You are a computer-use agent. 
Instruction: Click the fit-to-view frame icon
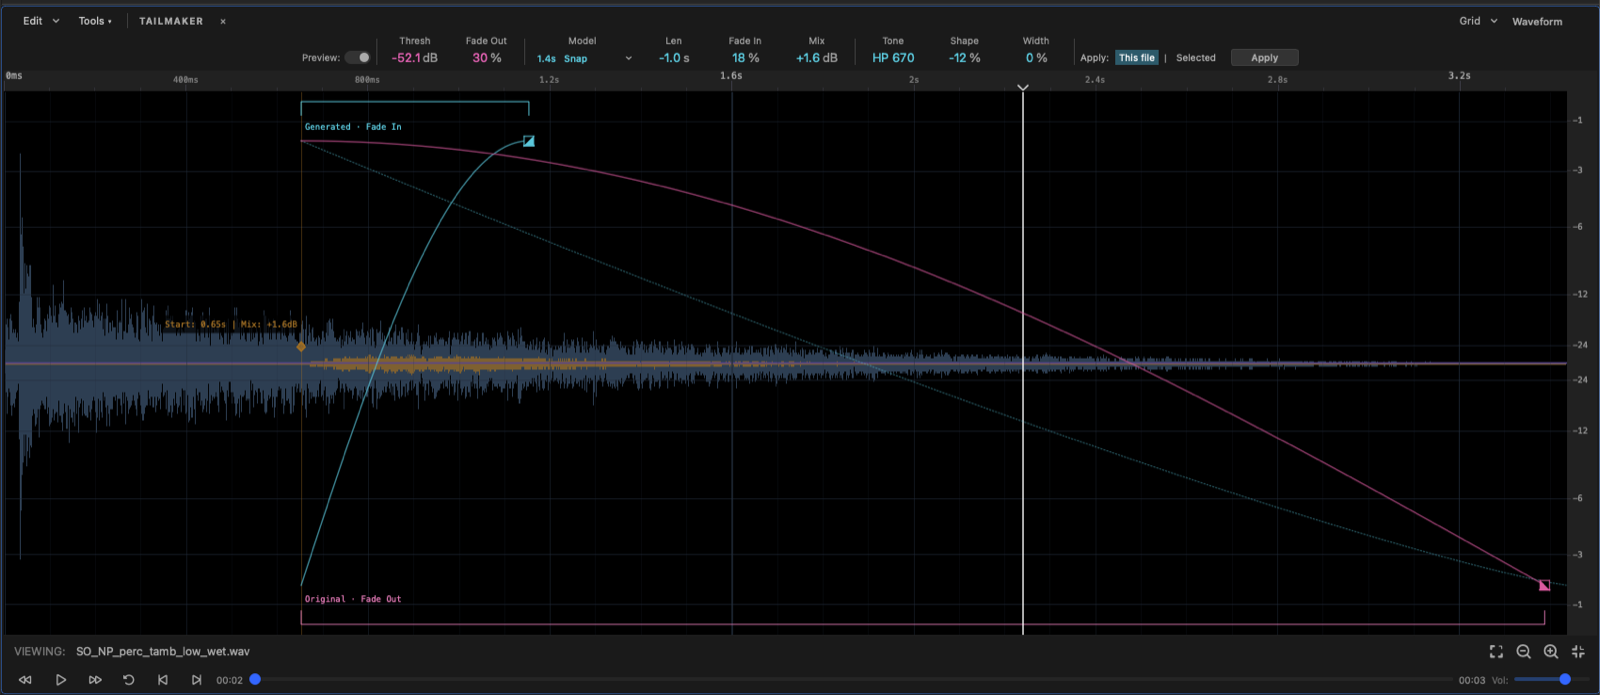[x=1496, y=652]
